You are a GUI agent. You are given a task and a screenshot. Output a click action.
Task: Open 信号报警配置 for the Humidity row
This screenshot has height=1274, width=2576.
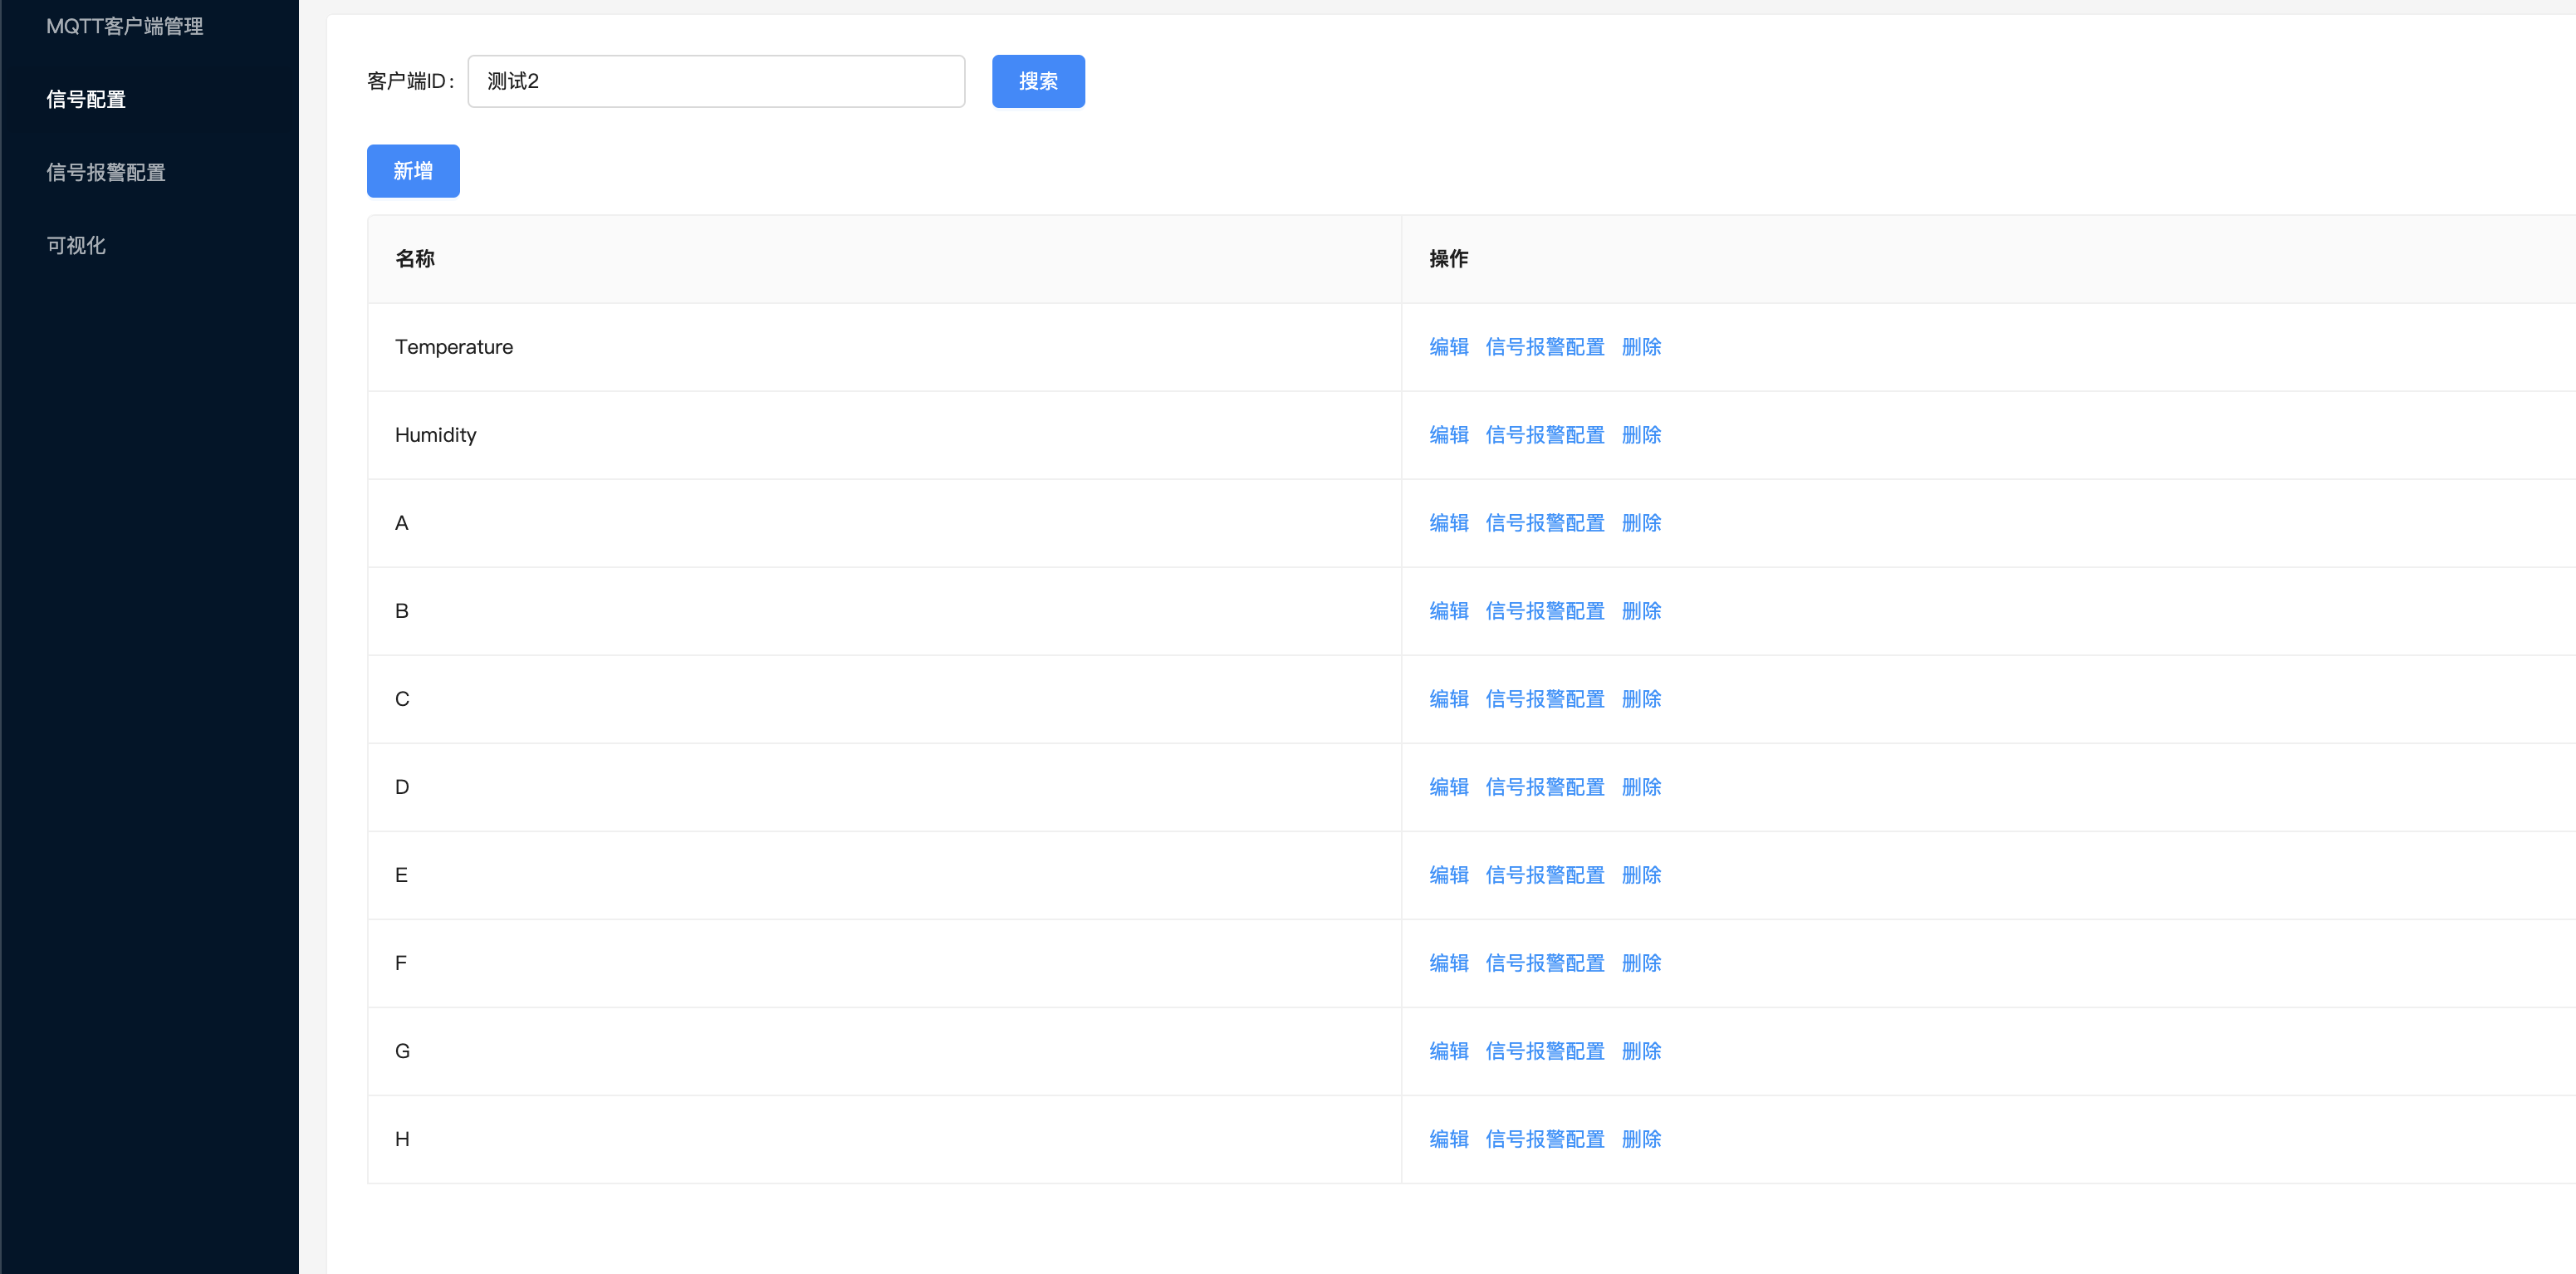point(1544,435)
